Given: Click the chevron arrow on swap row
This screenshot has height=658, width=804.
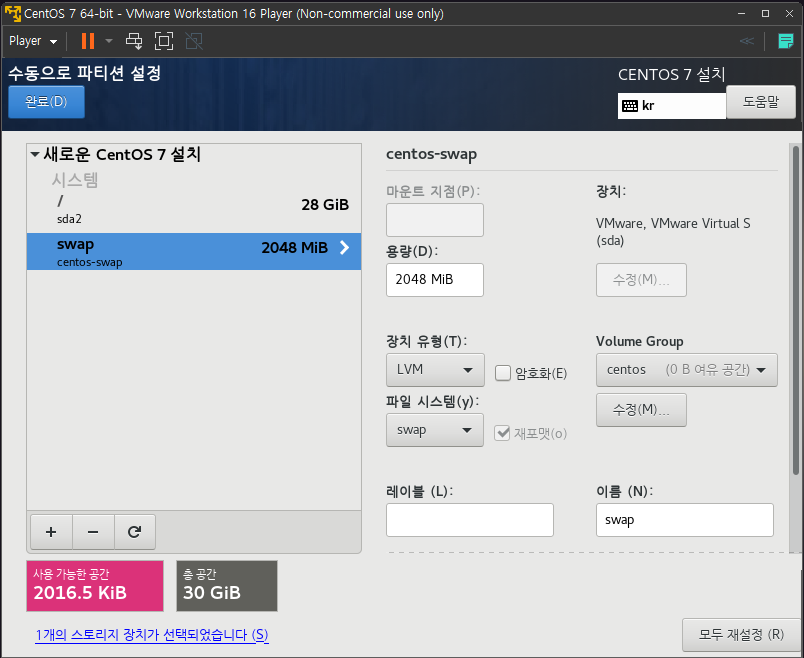Looking at the screenshot, I should tap(345, 248).
